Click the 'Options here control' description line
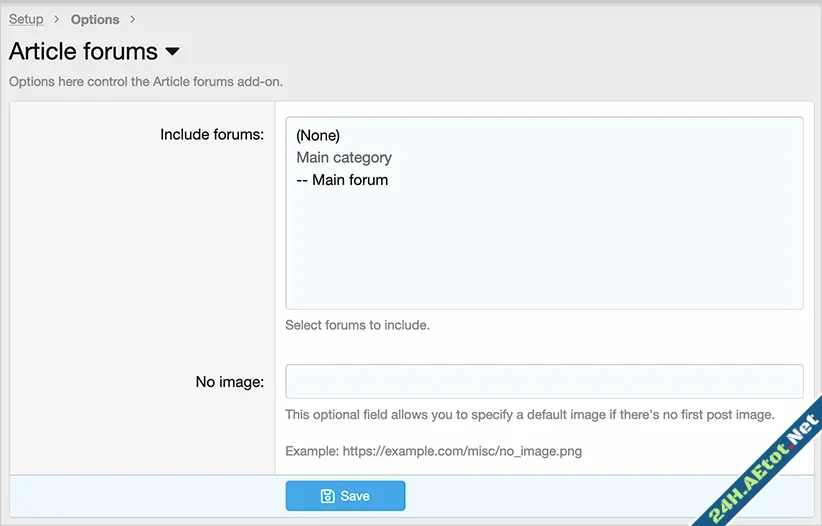Image resolution: width=822 pixels, height=526 pixels. pos(146,81)
